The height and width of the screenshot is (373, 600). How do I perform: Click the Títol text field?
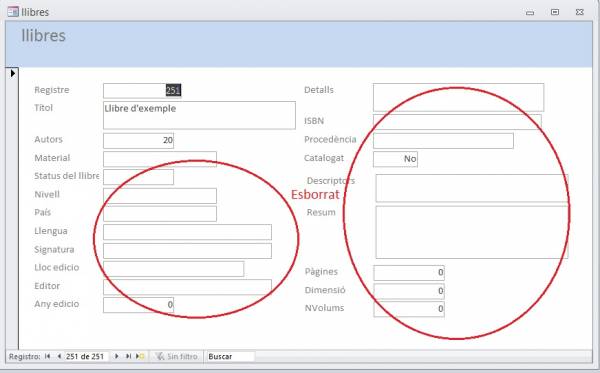point(199,115)
